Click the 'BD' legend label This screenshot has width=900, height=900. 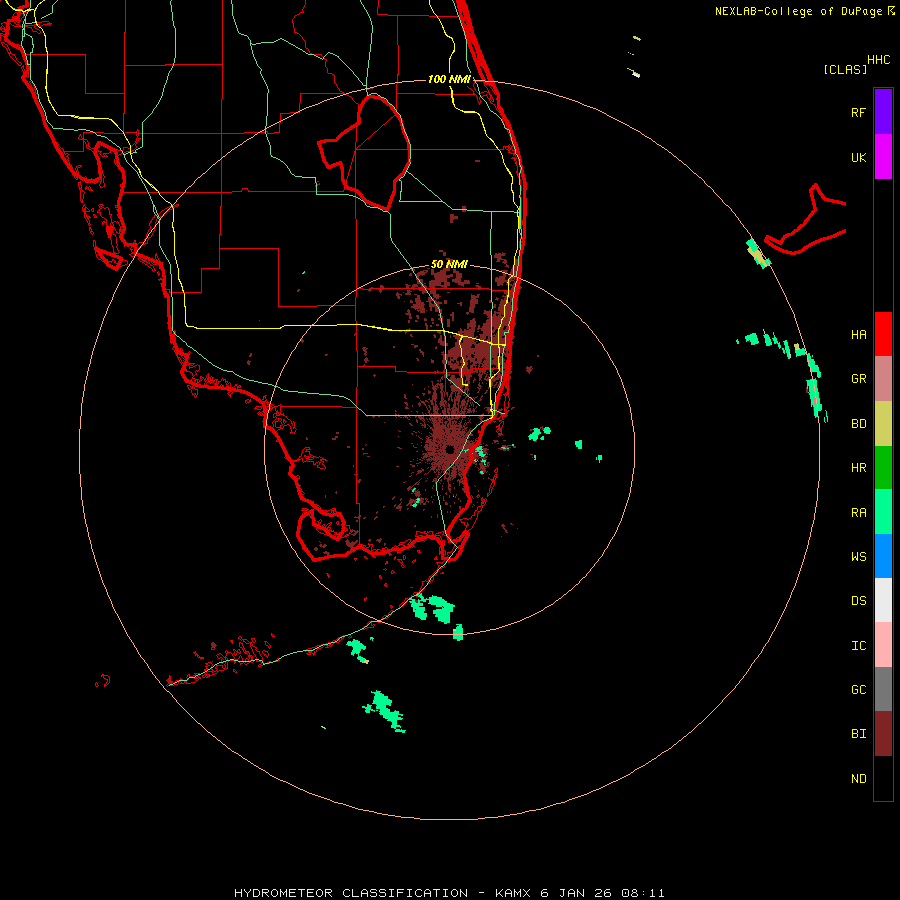[858, 424]
